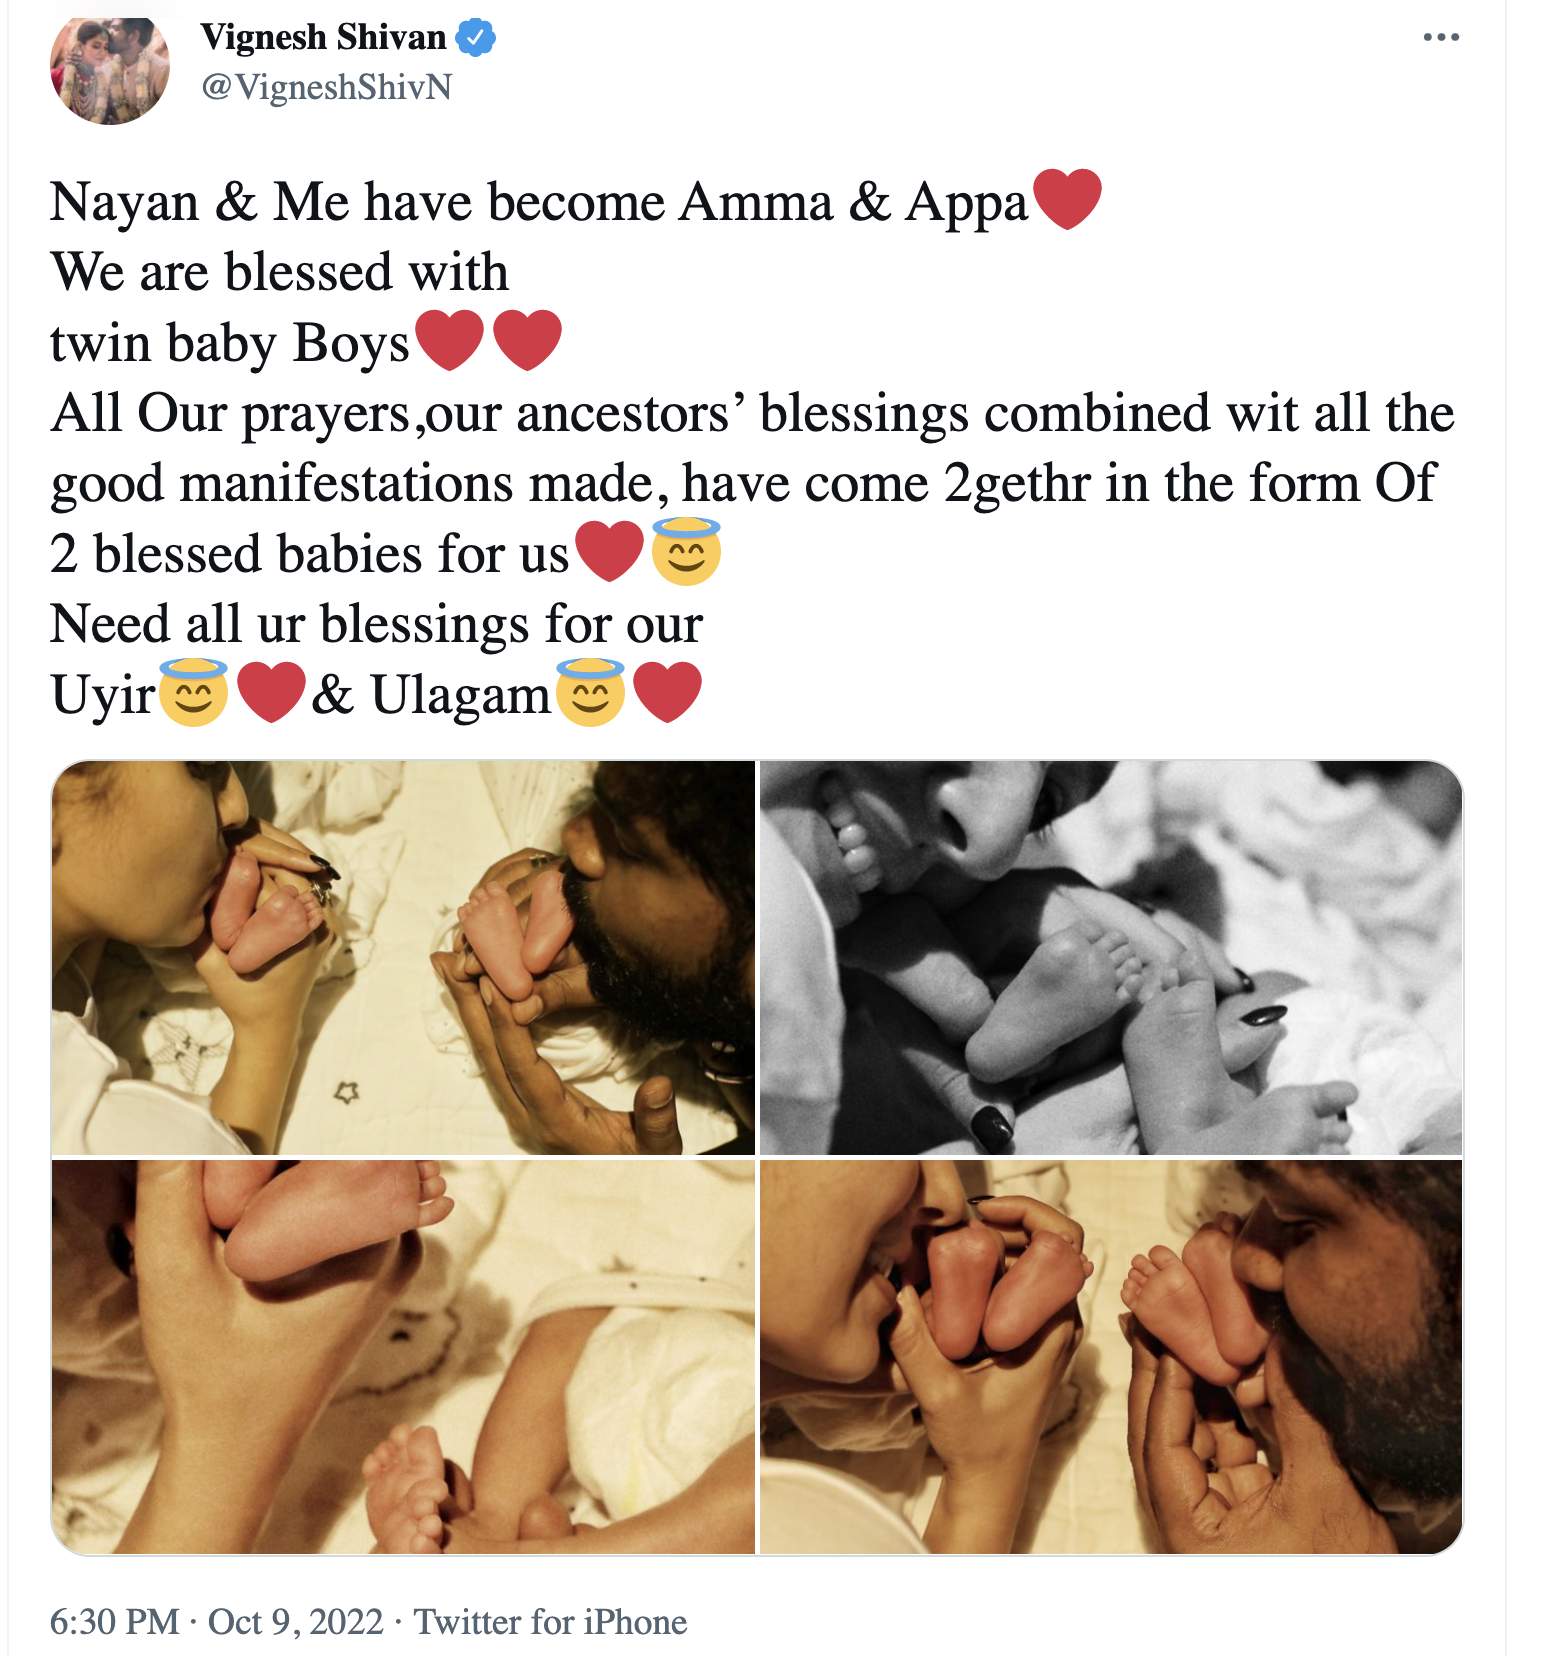This screenshot has width=1542, height=1656.
Task: Click the halo emoji after babies for us
Action: [x=686, y=552]
